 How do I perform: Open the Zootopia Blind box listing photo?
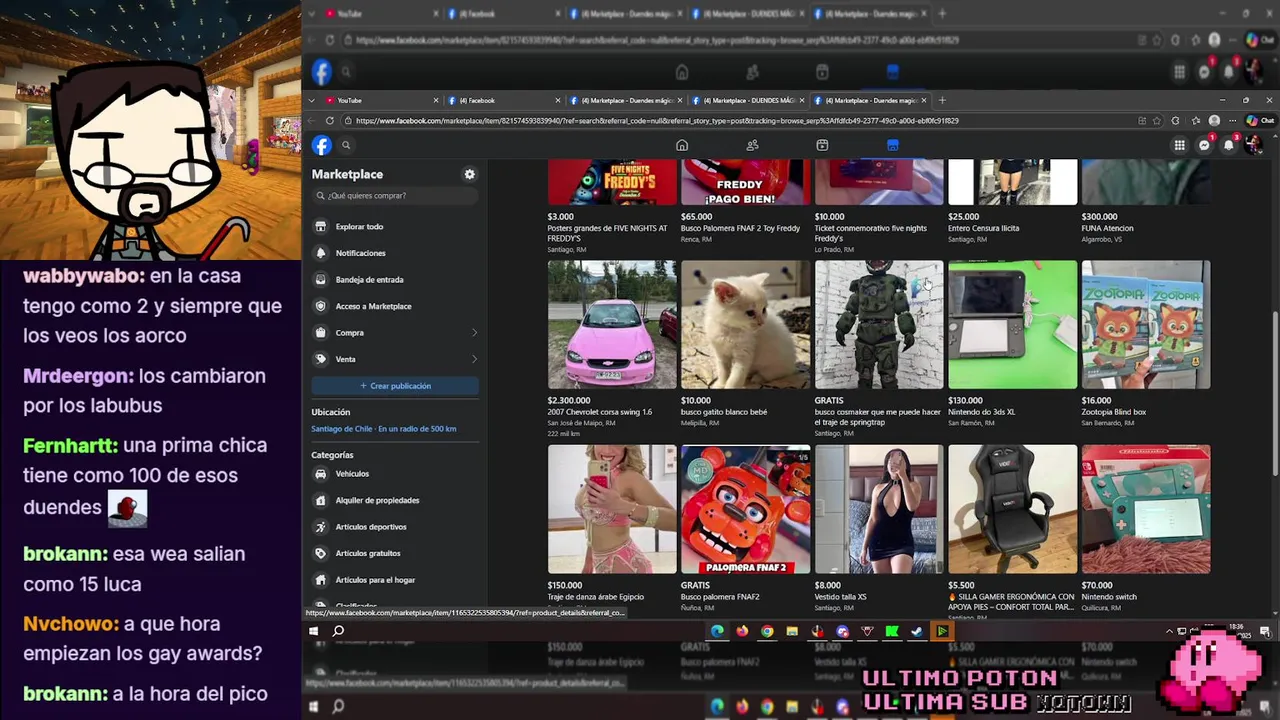(x=1146, y=325)
